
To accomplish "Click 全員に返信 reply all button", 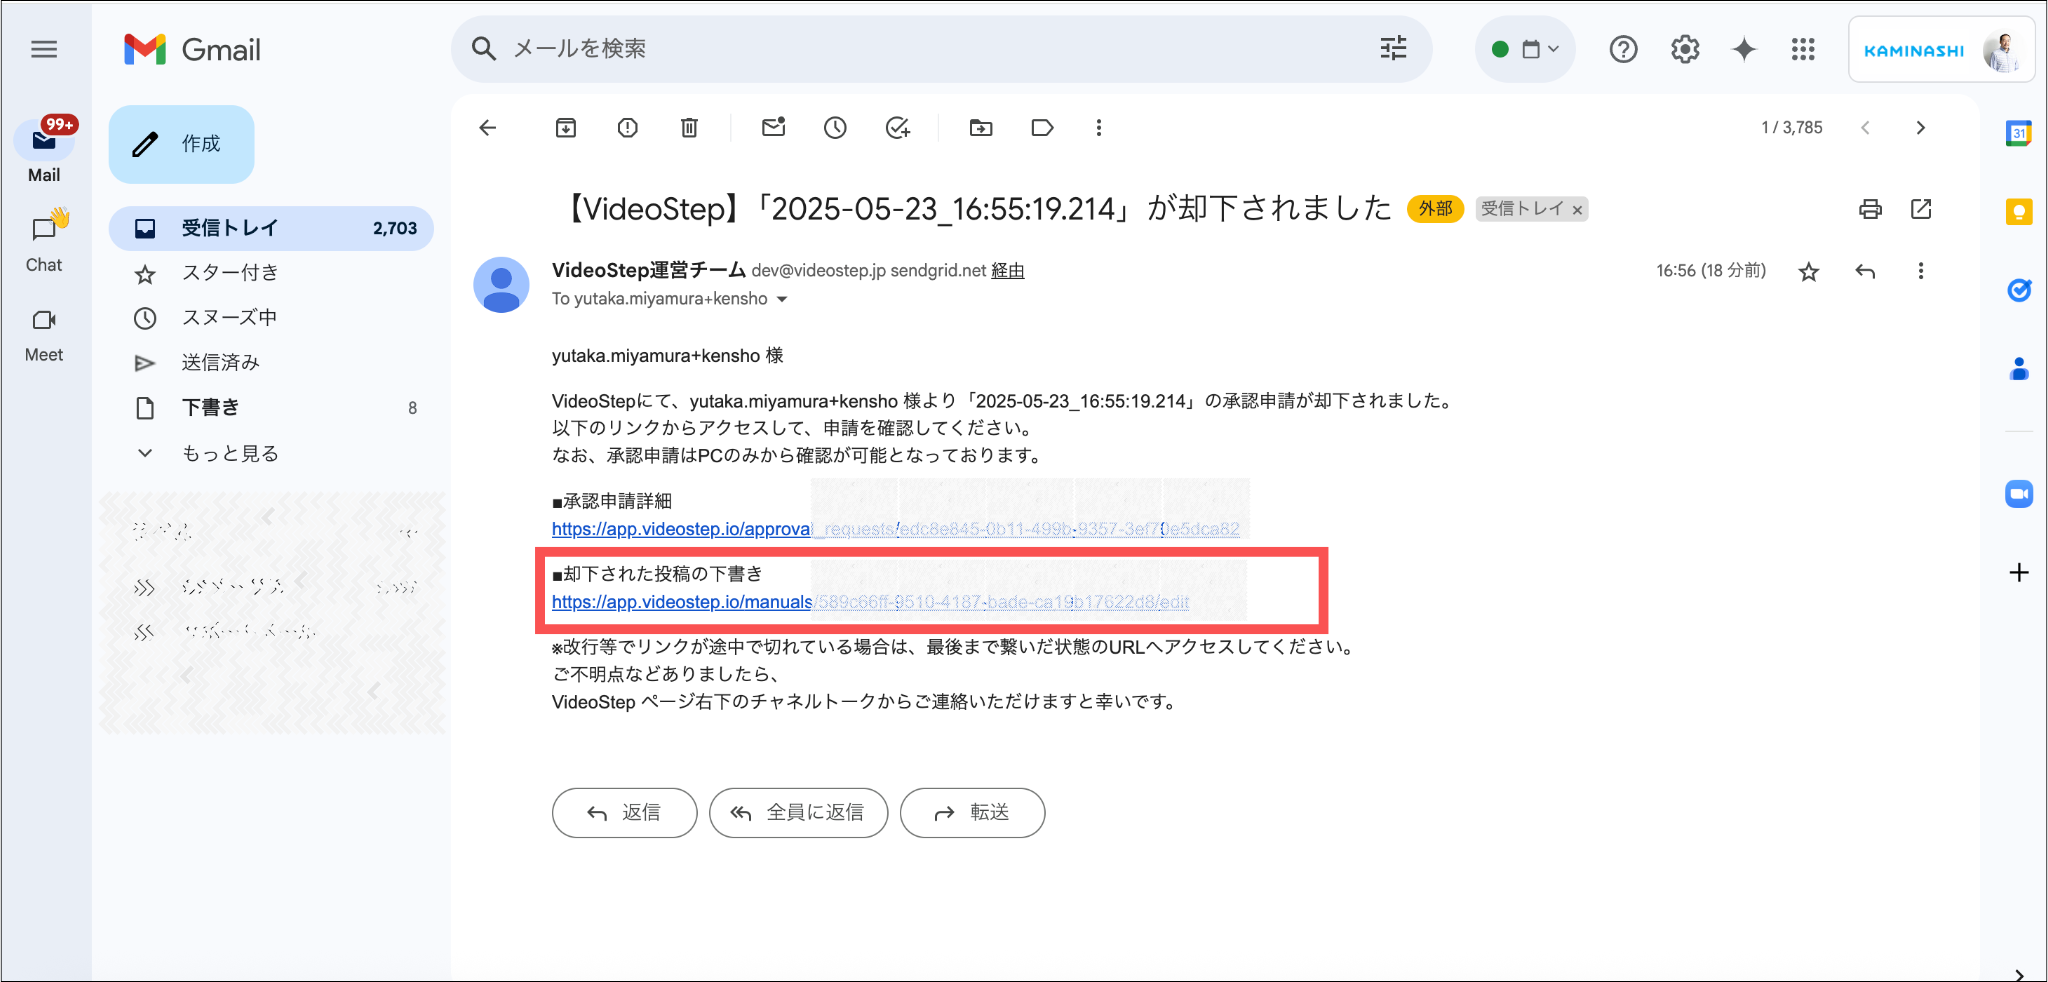I will (x=798, y=813).
